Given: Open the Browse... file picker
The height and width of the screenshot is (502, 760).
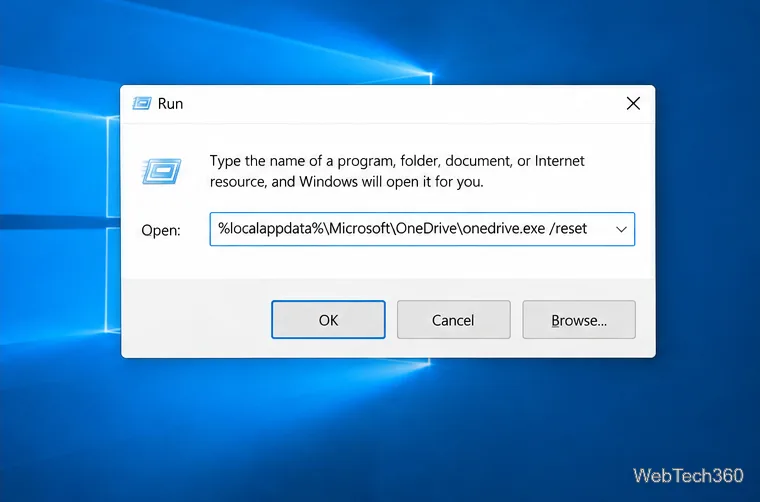Looking at the screenshot, I should click(x=579, y=320).
